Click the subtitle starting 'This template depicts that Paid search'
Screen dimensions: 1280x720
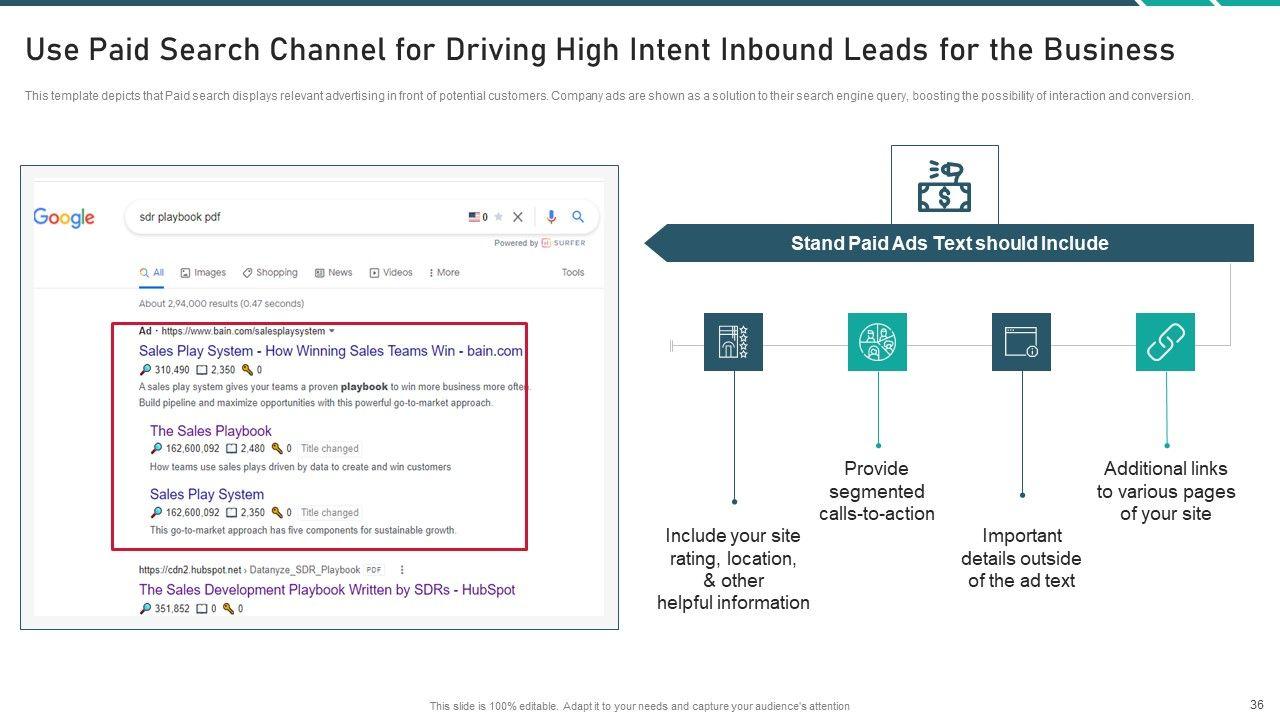tap(609, 96)
